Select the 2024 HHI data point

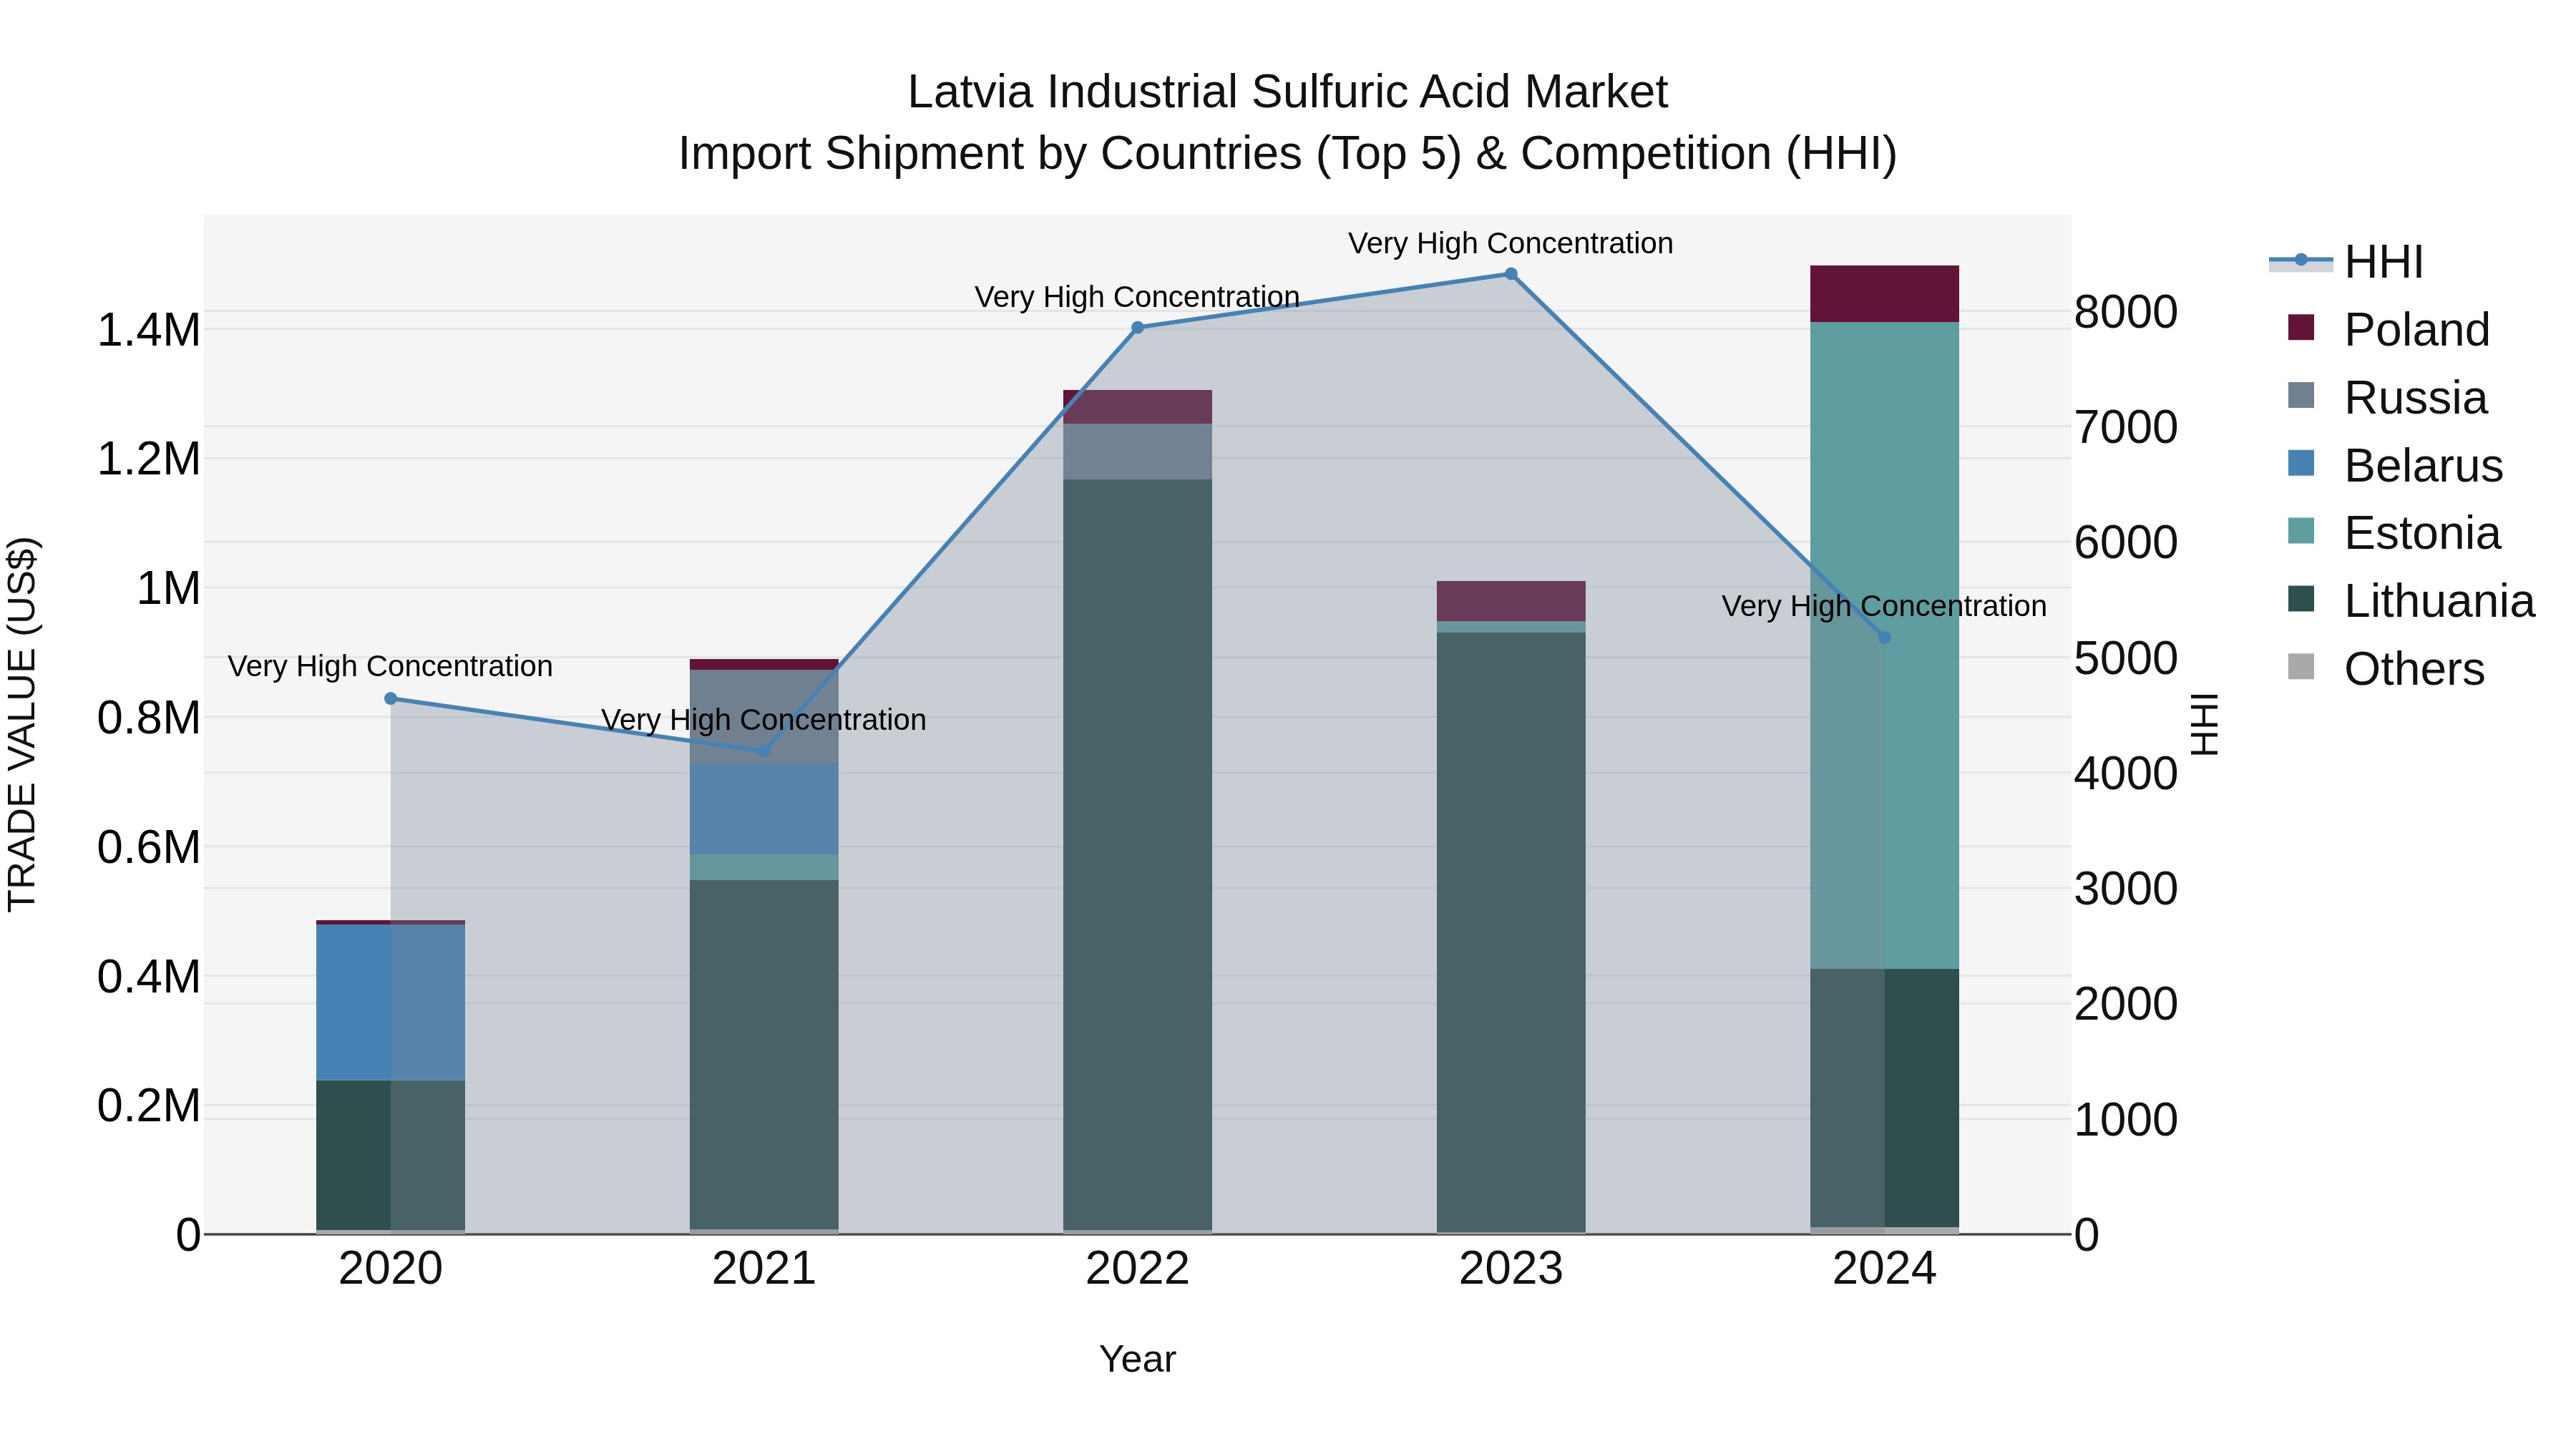tap(1885, 638)
